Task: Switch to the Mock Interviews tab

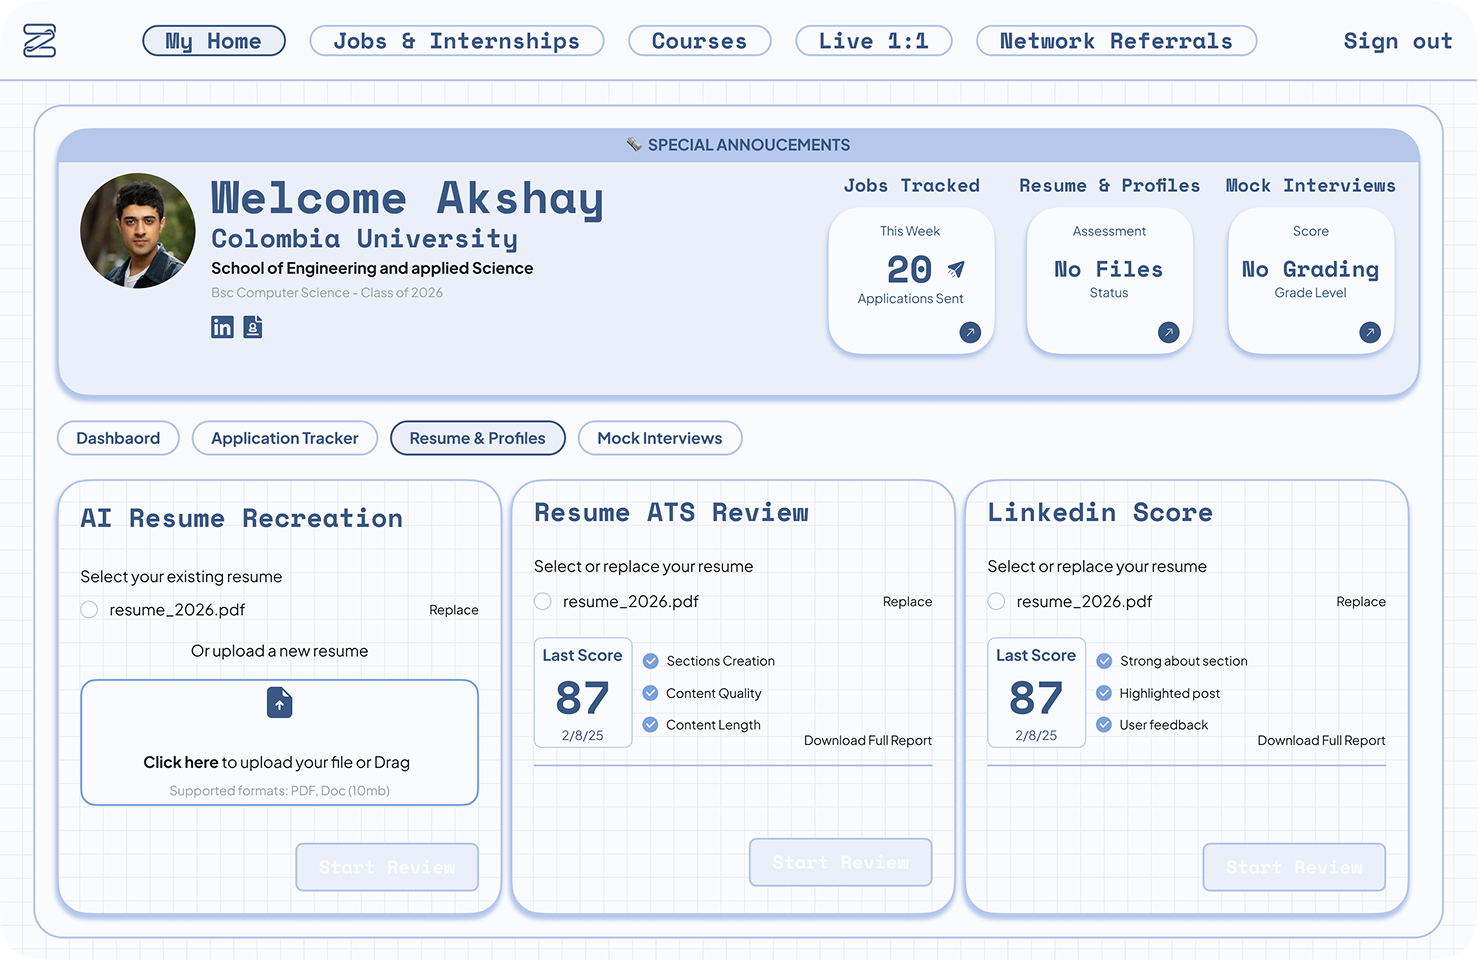Action: pyautogui.click(x=660, y=438)
